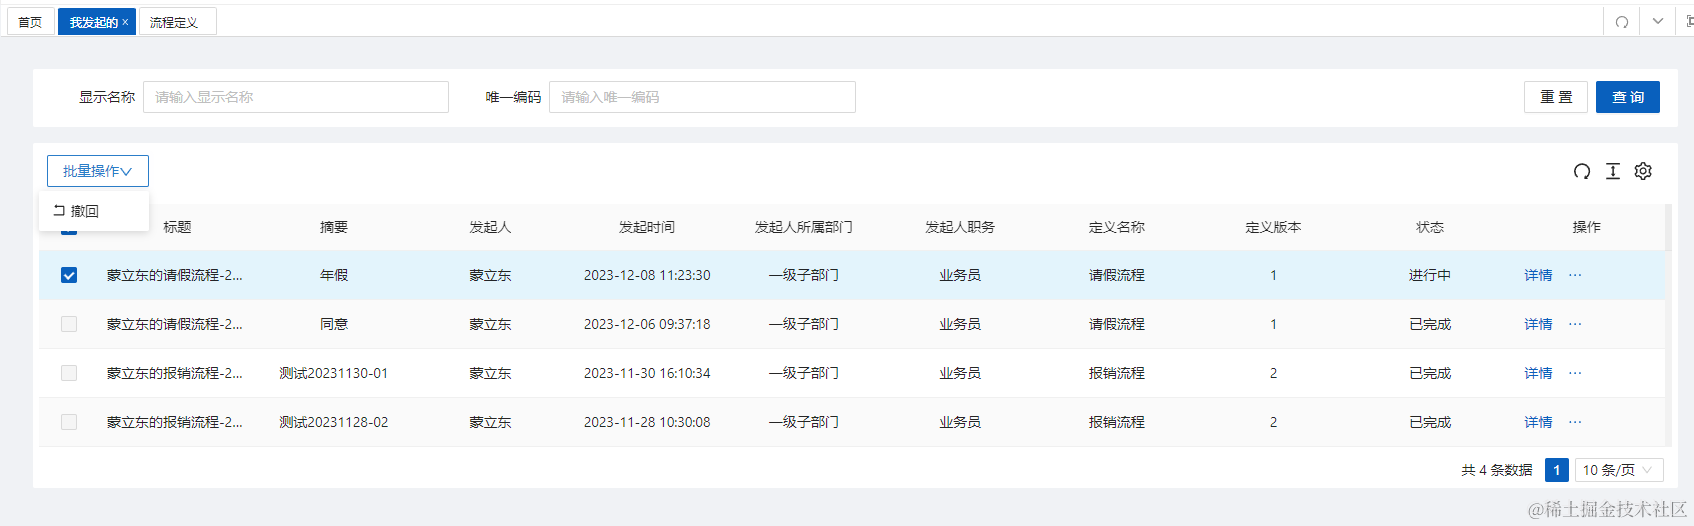Open more actions for the 同意 row
1694x526 pixels.
click(1575, 324)
